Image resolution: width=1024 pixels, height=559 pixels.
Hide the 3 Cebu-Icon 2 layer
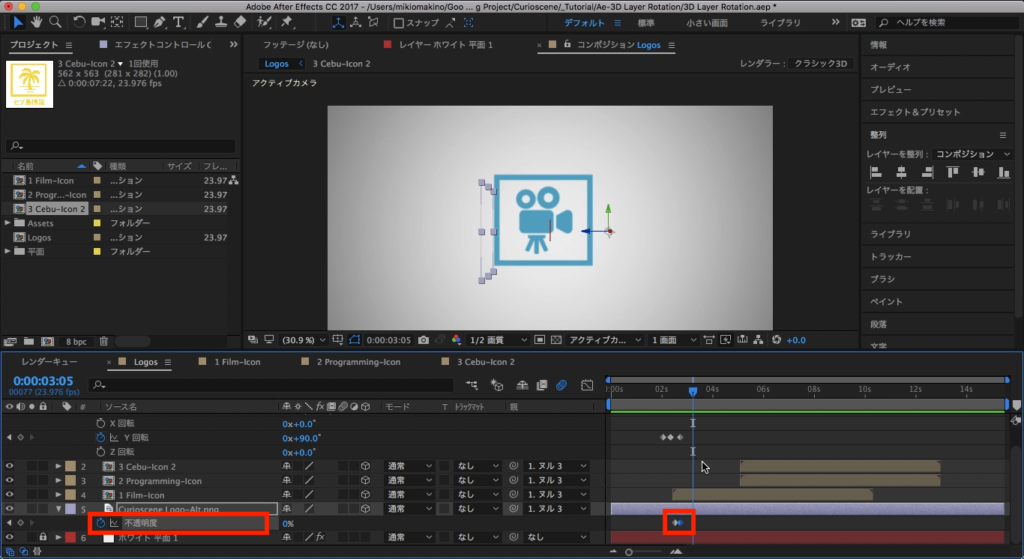[x=9, y=466]
